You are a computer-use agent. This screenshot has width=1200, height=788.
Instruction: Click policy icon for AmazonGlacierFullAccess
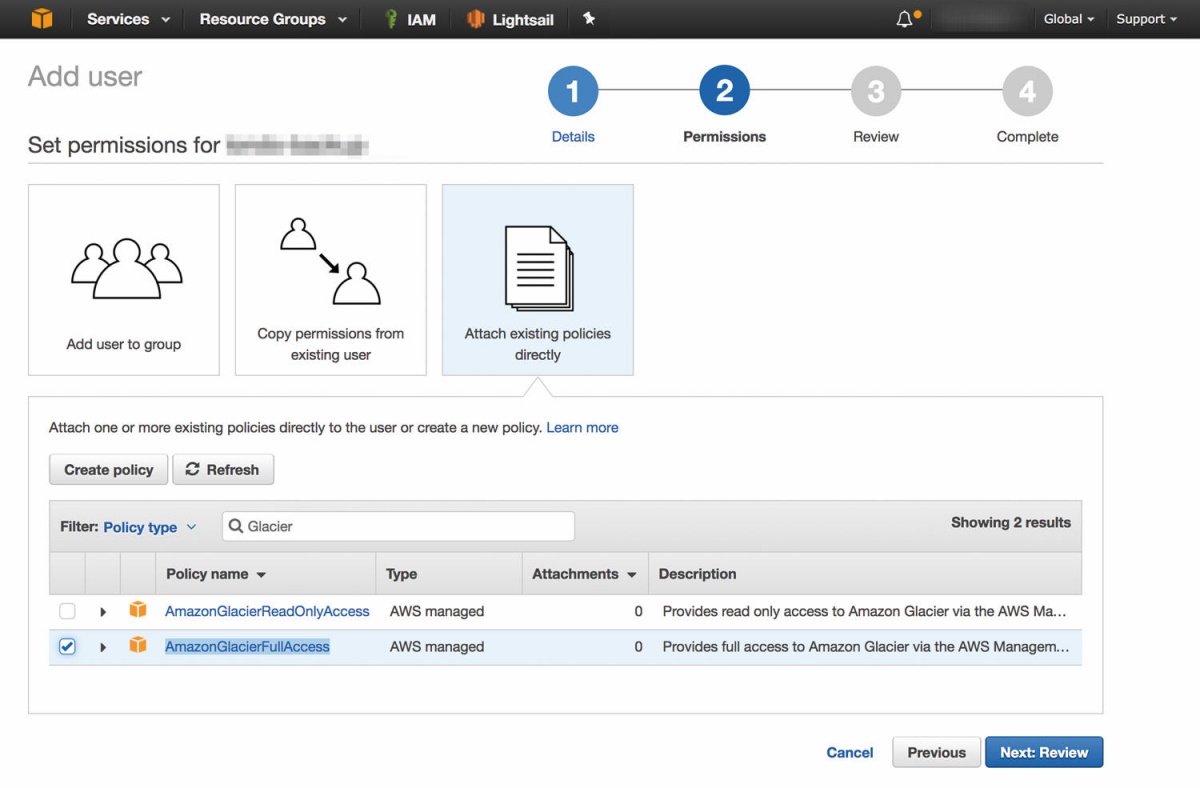[138, 646]
